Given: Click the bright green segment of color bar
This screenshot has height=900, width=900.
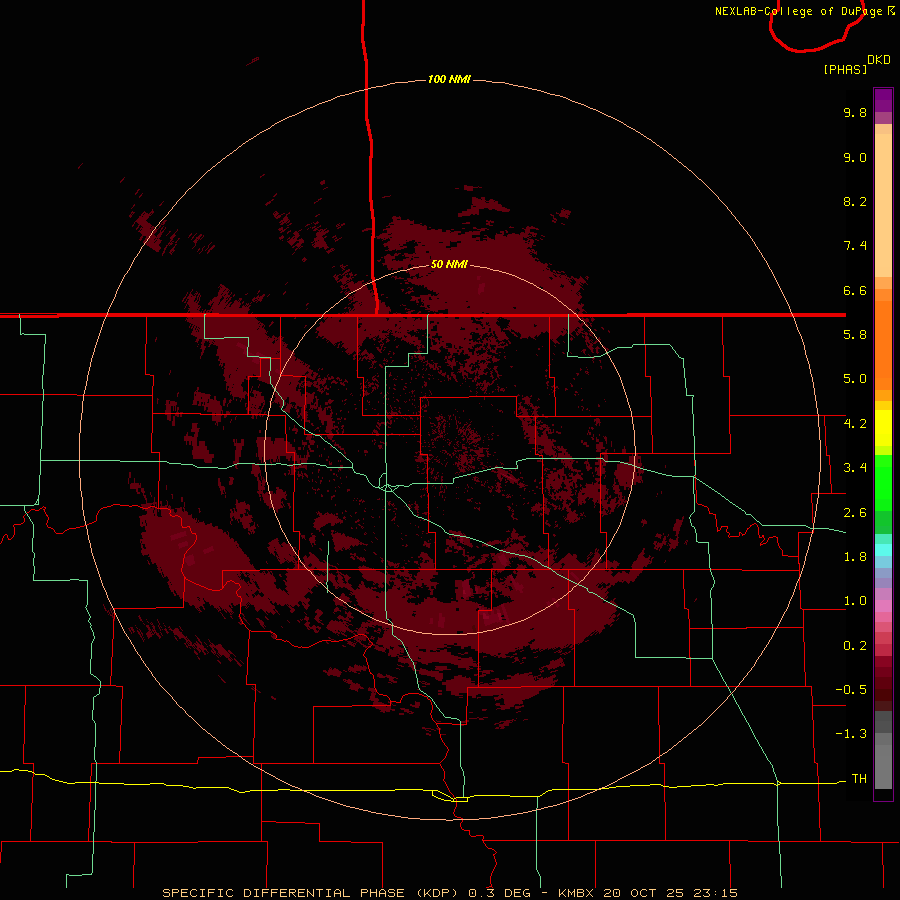Looking at the screenshot, I should [883, 483].
